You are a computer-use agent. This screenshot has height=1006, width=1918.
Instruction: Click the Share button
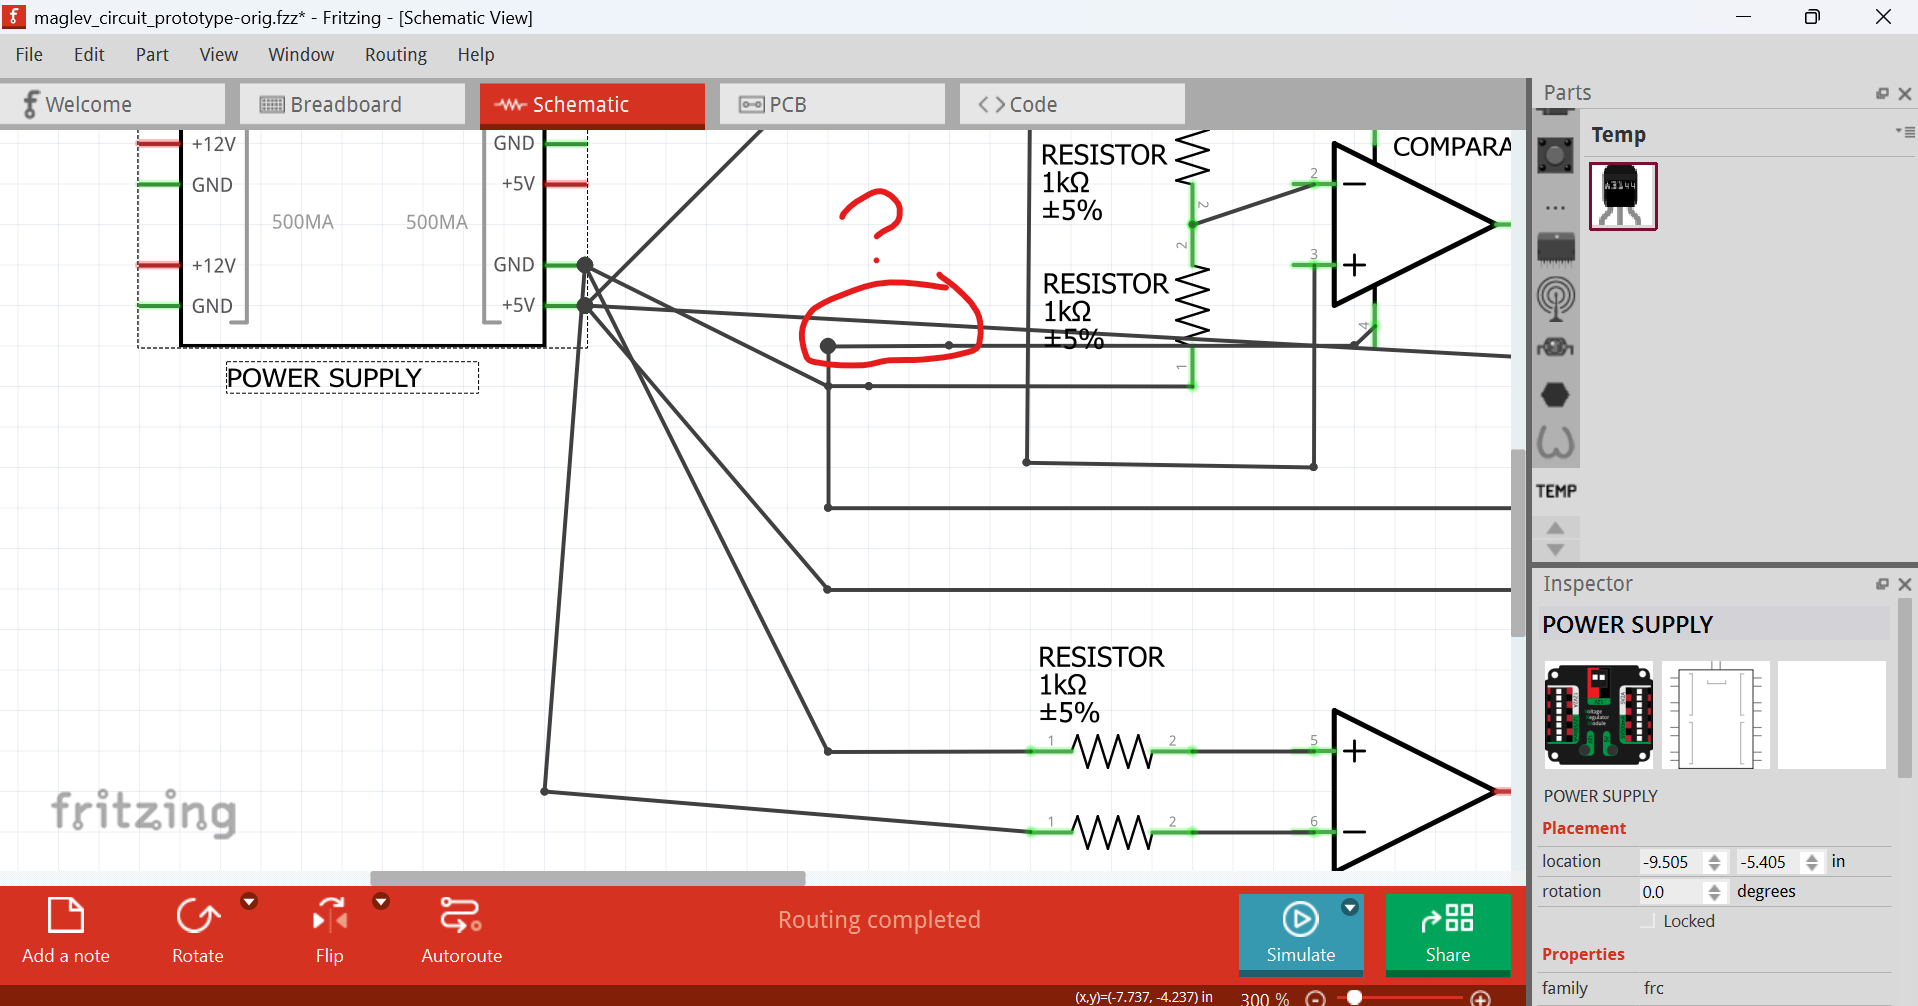click(1448, 933)
